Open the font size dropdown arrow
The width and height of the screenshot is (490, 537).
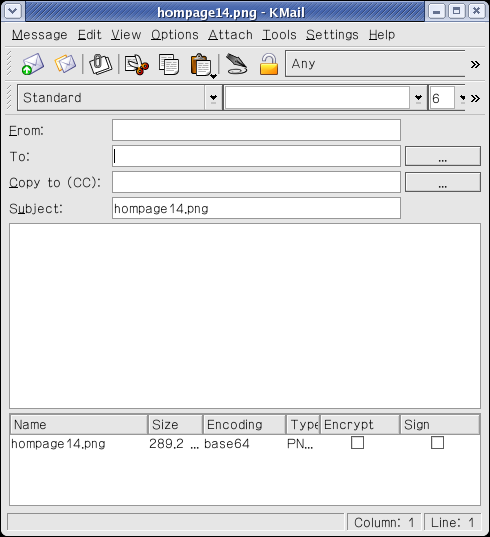tap(462, 98)
